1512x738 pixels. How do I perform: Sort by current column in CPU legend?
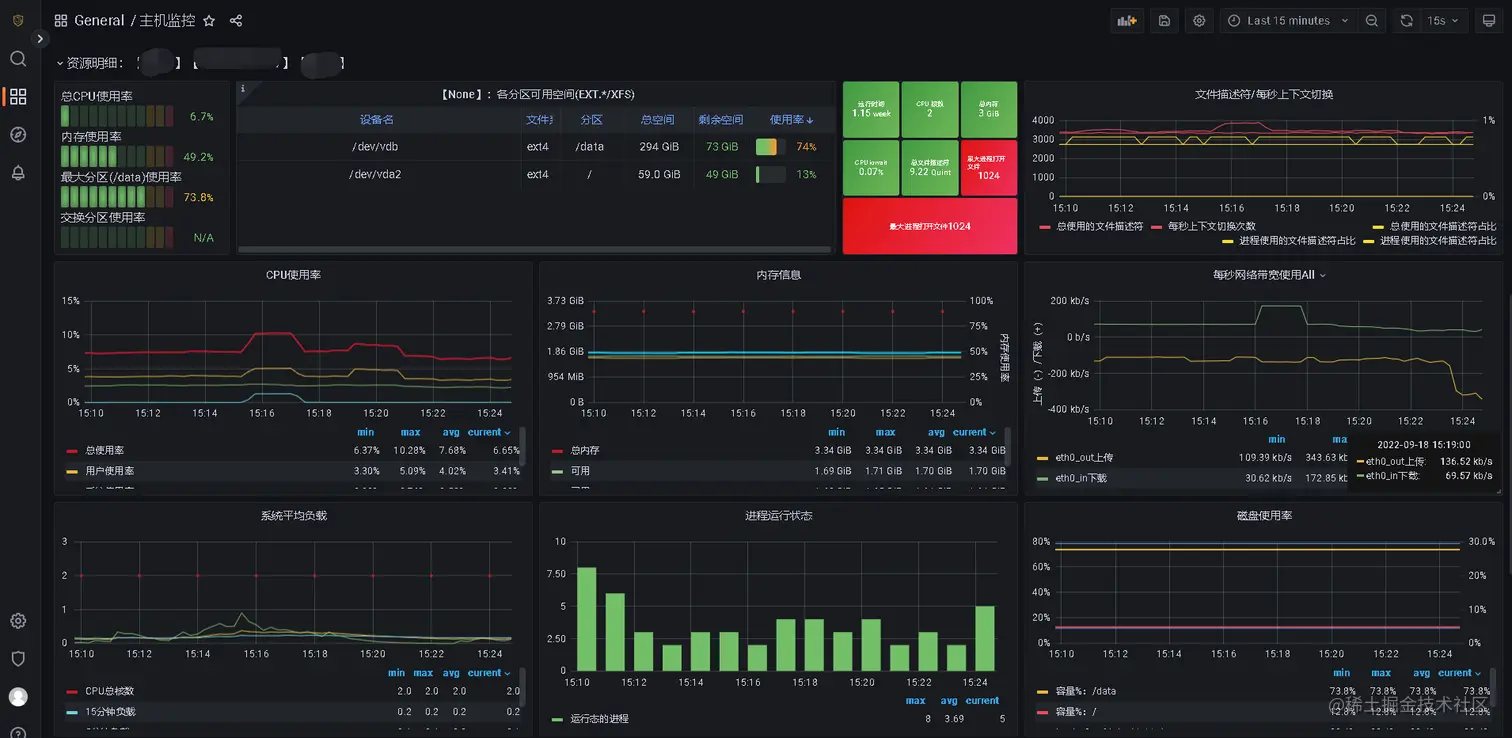[490, 432]
